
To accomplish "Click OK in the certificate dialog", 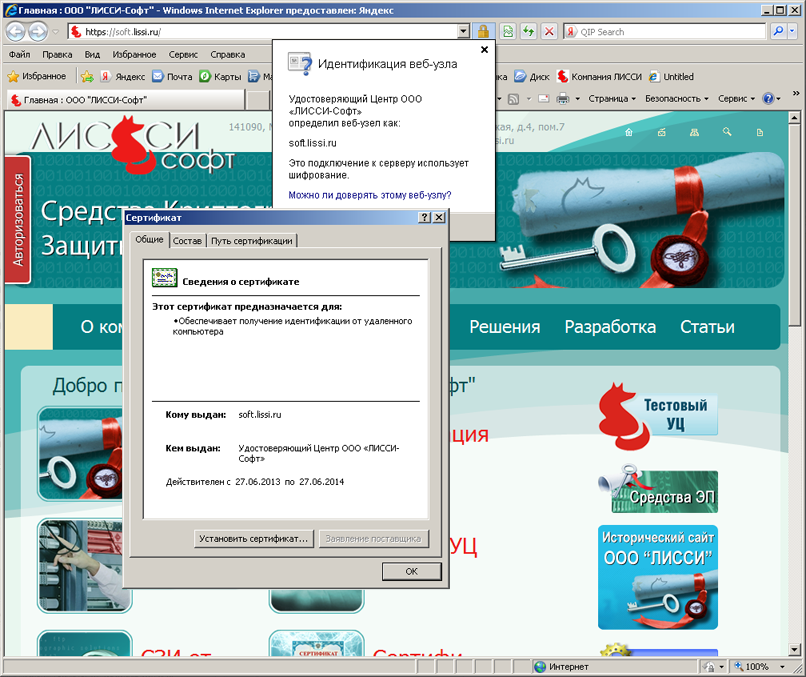I will tap(411, 571).
